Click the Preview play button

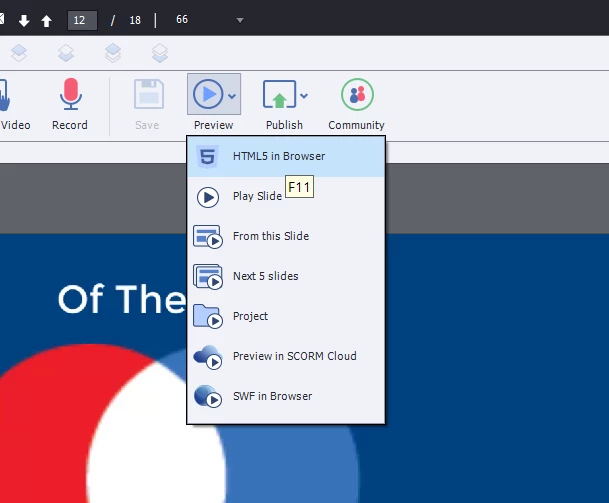pos(208,94)
